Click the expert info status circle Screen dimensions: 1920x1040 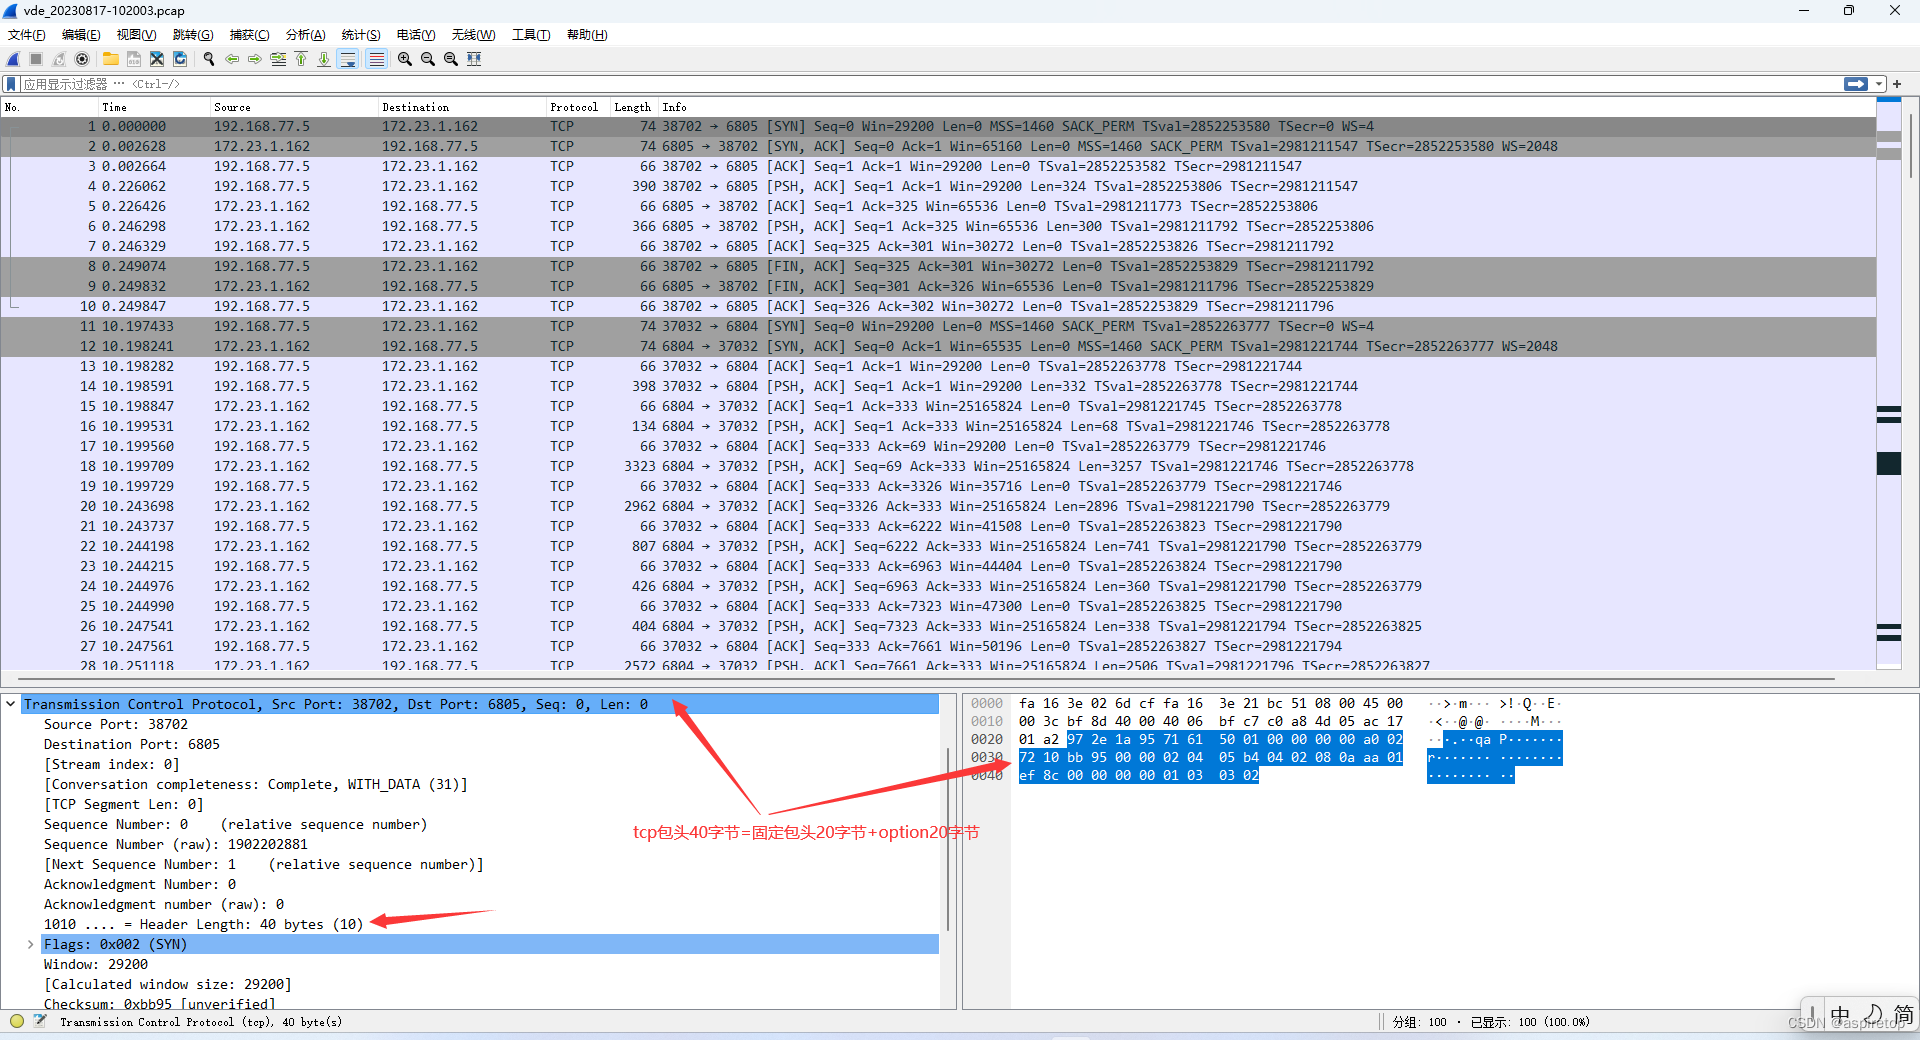(x=17, y=1022)
